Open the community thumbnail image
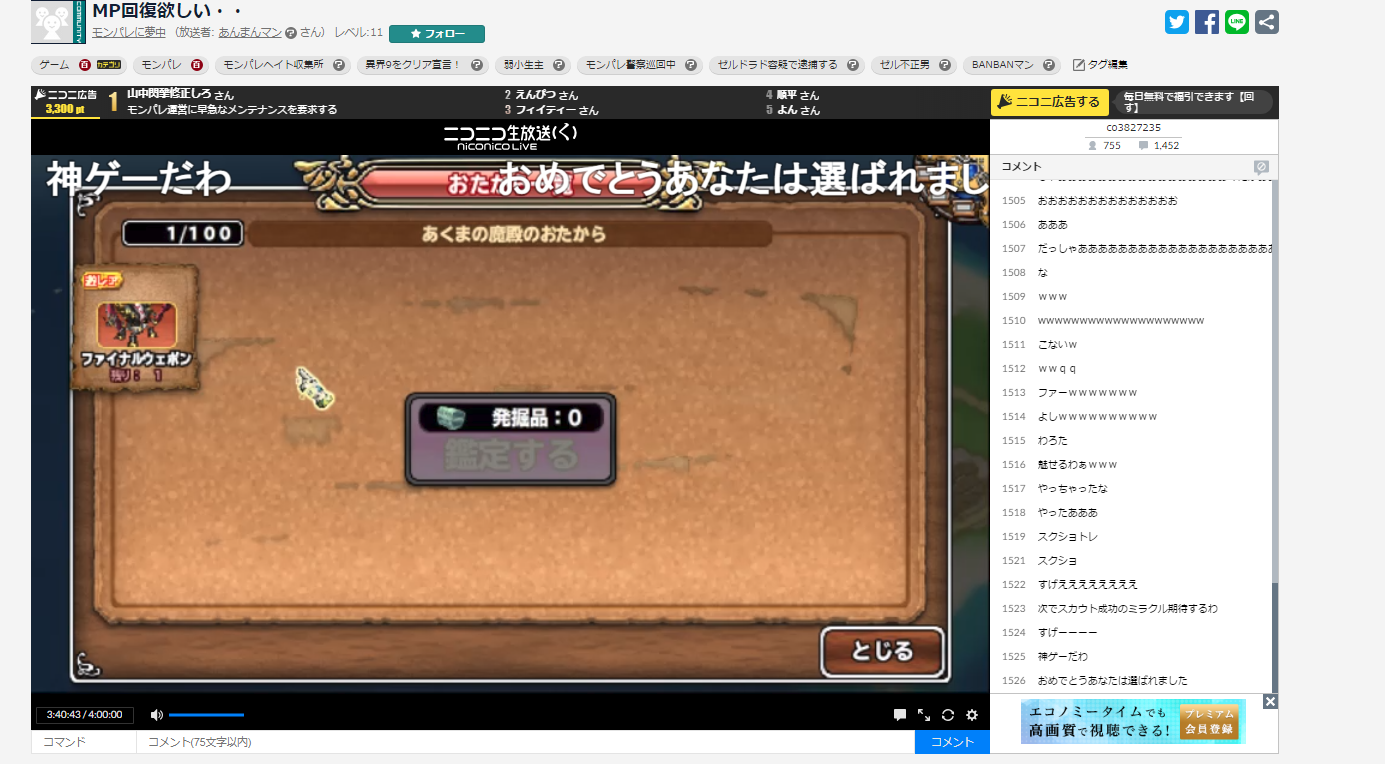This screenshot has width=1385, height=764. (x=58, y=22)
